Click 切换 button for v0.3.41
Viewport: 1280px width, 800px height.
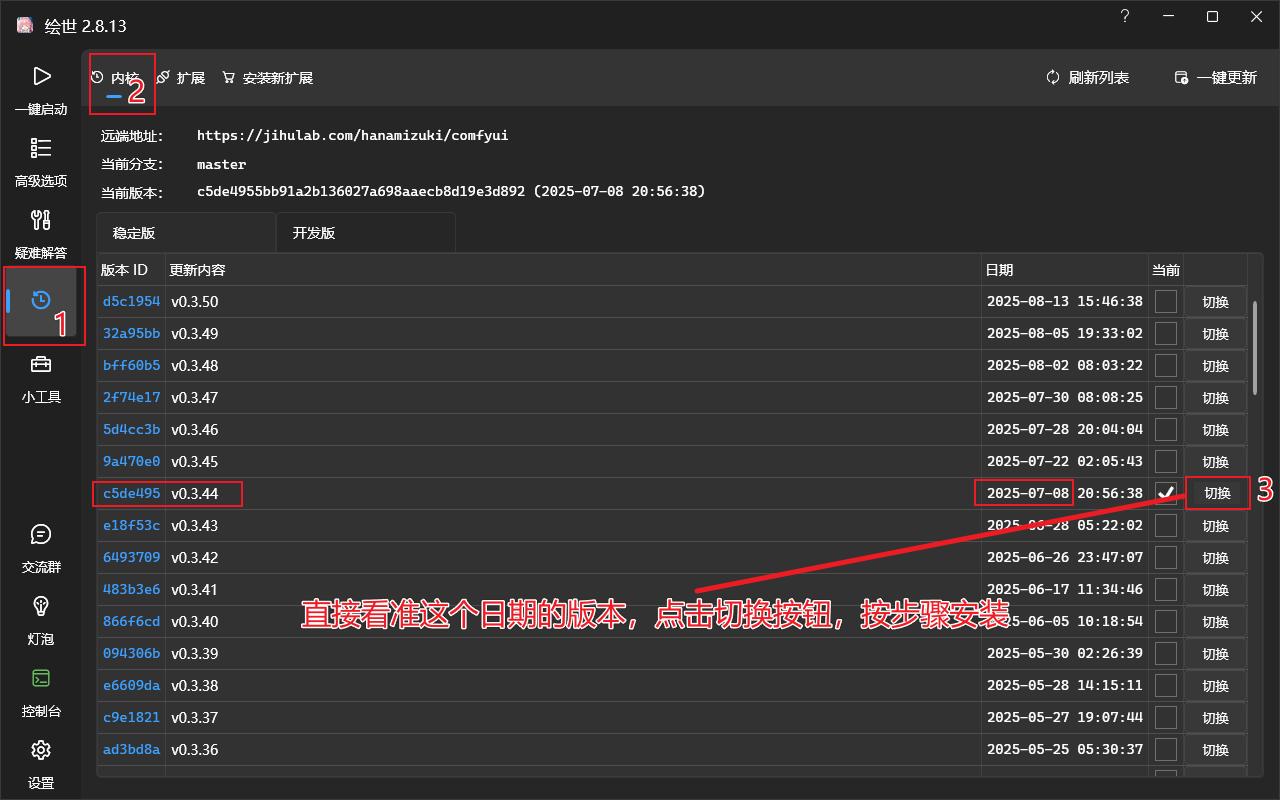click(x=1216, y=589)
